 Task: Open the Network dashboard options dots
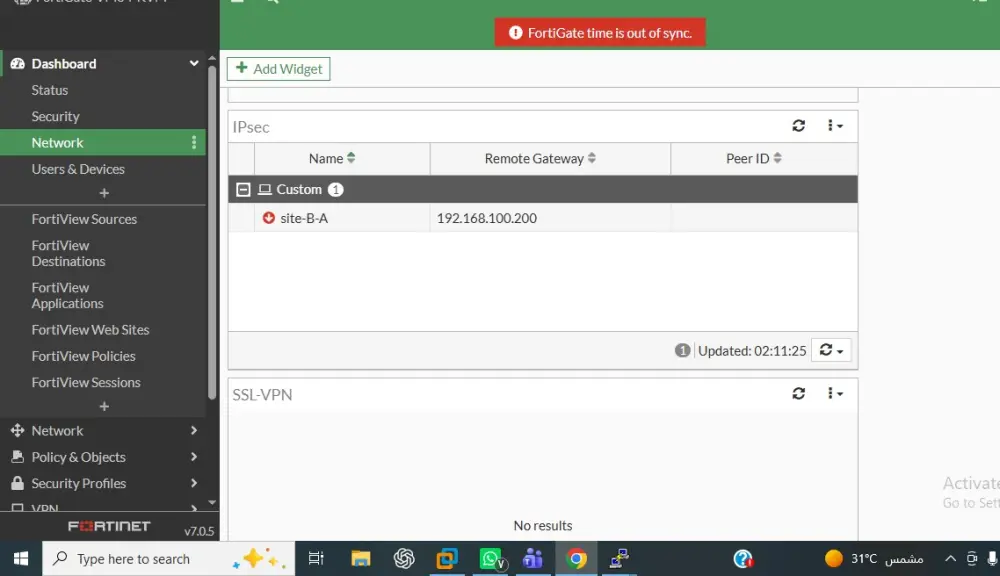pyautogui.click(x=194, y=142)
